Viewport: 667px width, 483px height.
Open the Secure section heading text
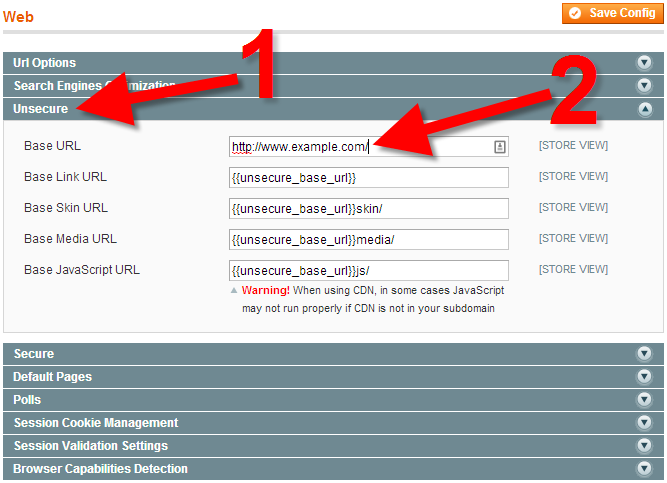pyautogui.click(x=33, y=354)
